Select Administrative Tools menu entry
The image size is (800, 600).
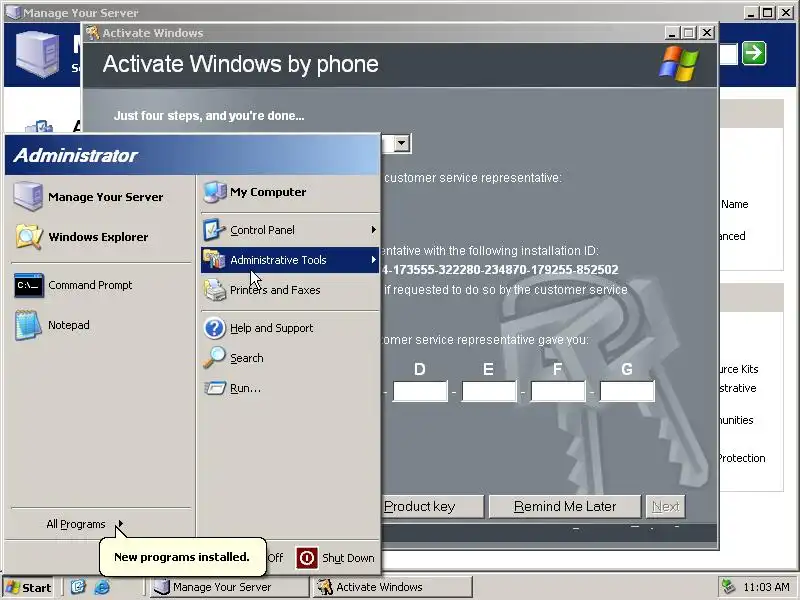tap(290, 260)
